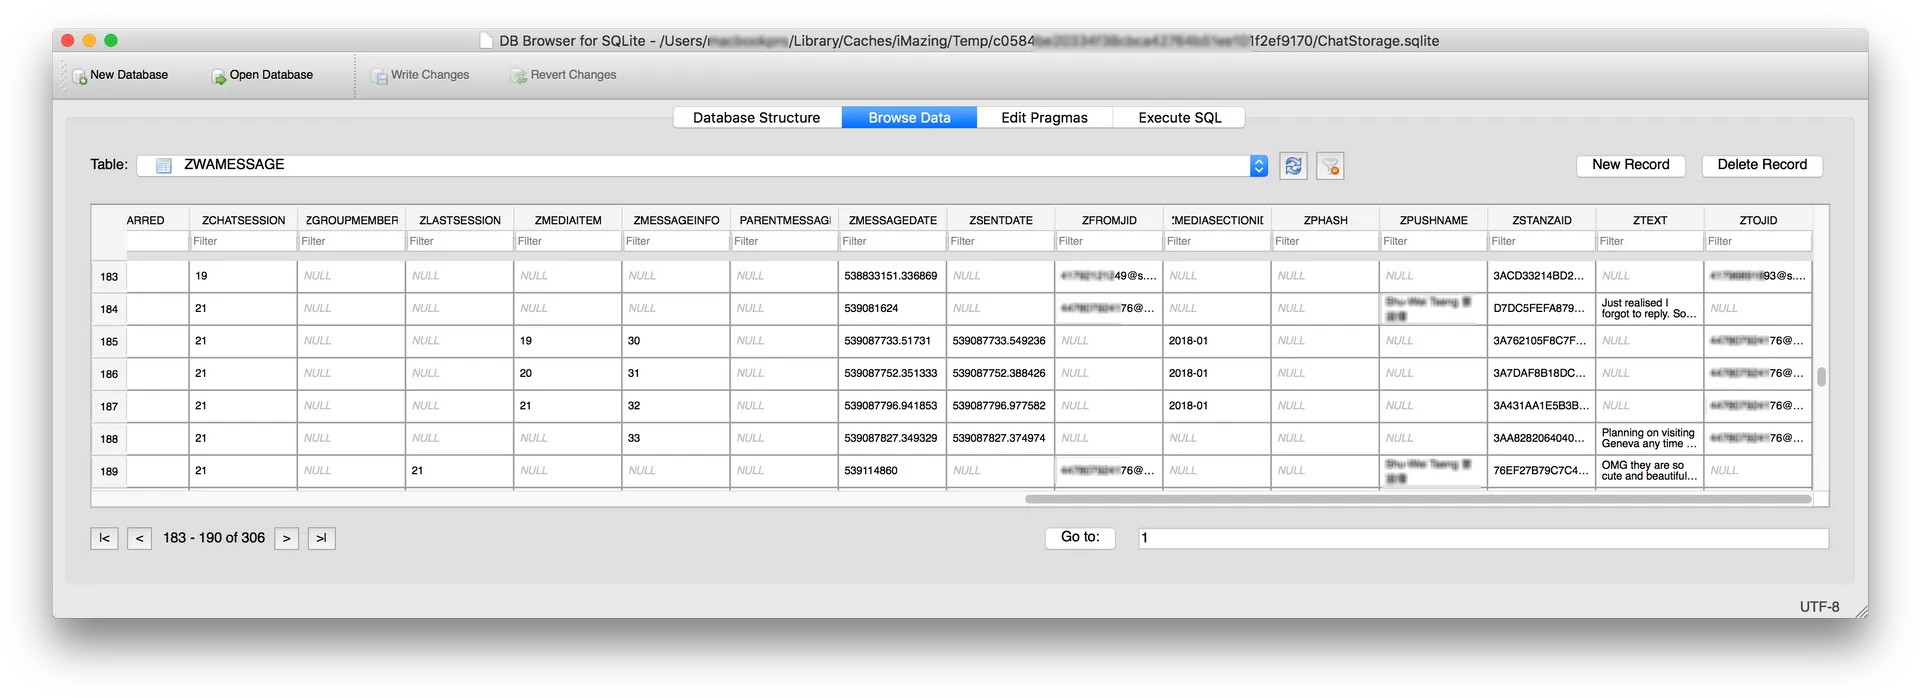Open the Edit Pragmas tab
This screenshot has height=698, width=1920.
click(1044, 118)
